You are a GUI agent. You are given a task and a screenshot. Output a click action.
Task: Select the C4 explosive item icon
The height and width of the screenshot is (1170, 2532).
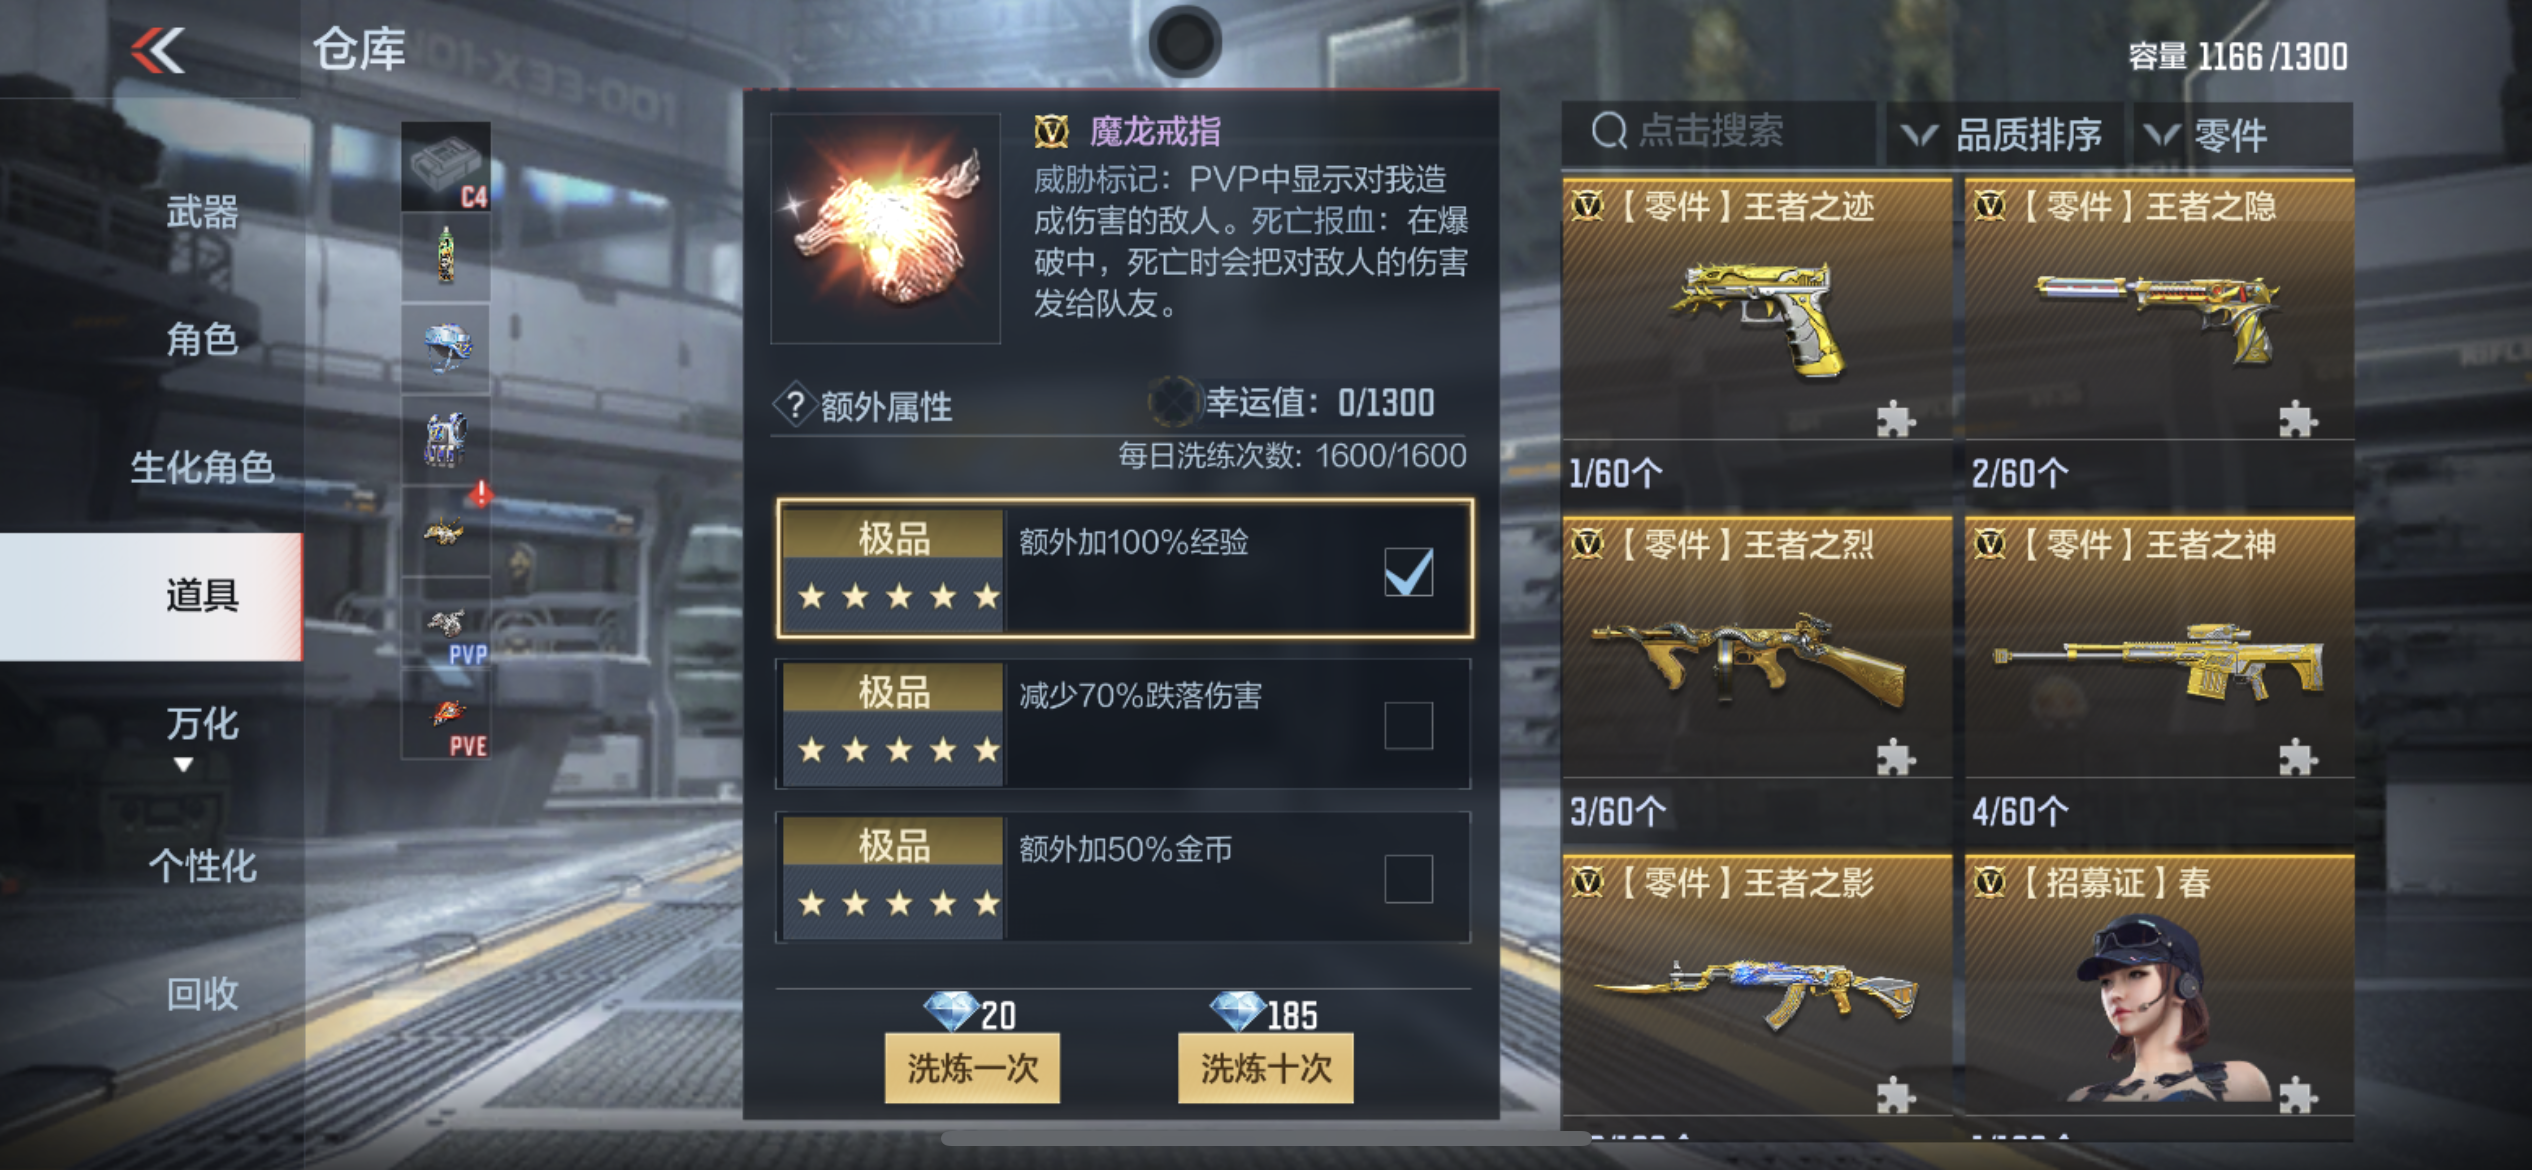[x=446, y=167]
